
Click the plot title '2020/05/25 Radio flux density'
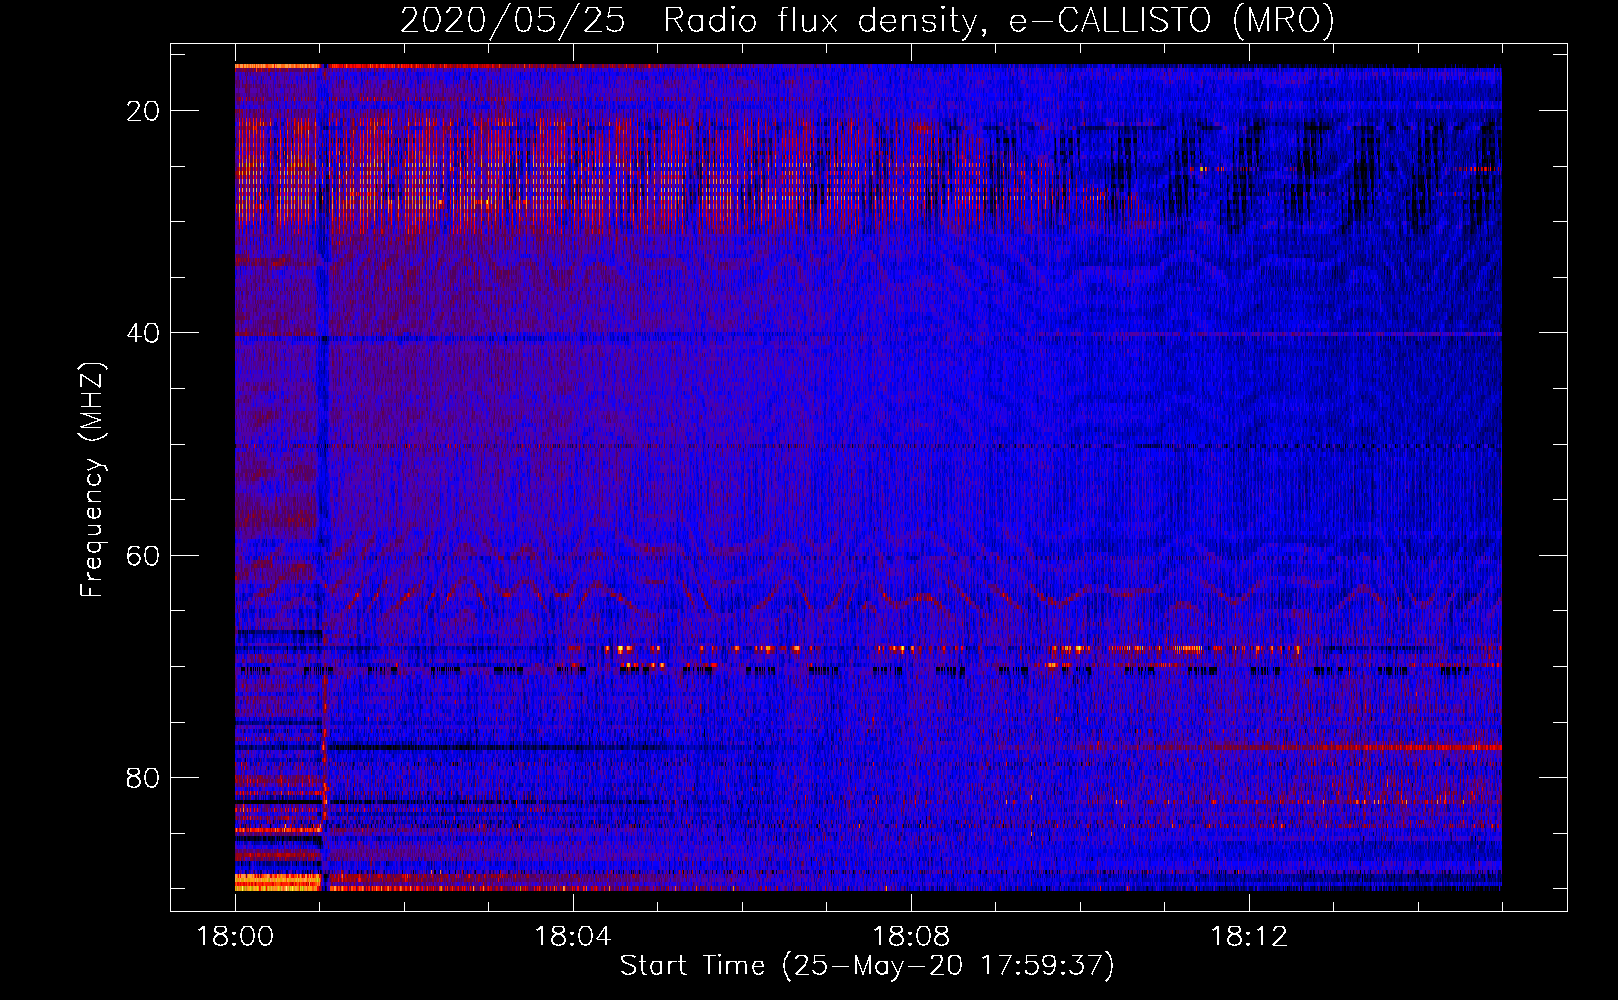point(867,20)
